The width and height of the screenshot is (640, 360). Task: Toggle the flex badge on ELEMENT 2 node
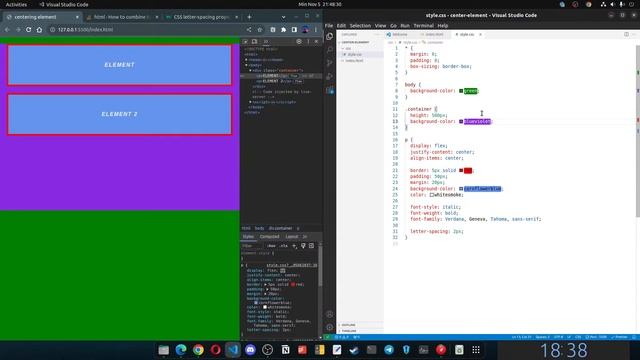tap(298, 81)
